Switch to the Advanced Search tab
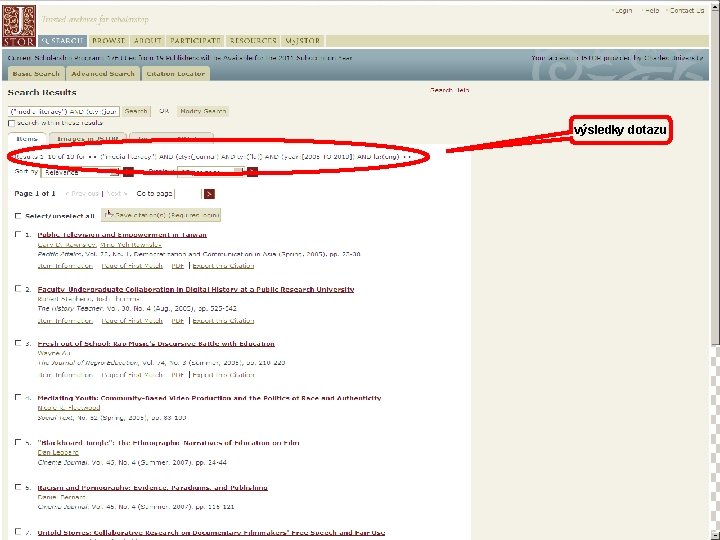The image size is (720, 540). [103, 73]
